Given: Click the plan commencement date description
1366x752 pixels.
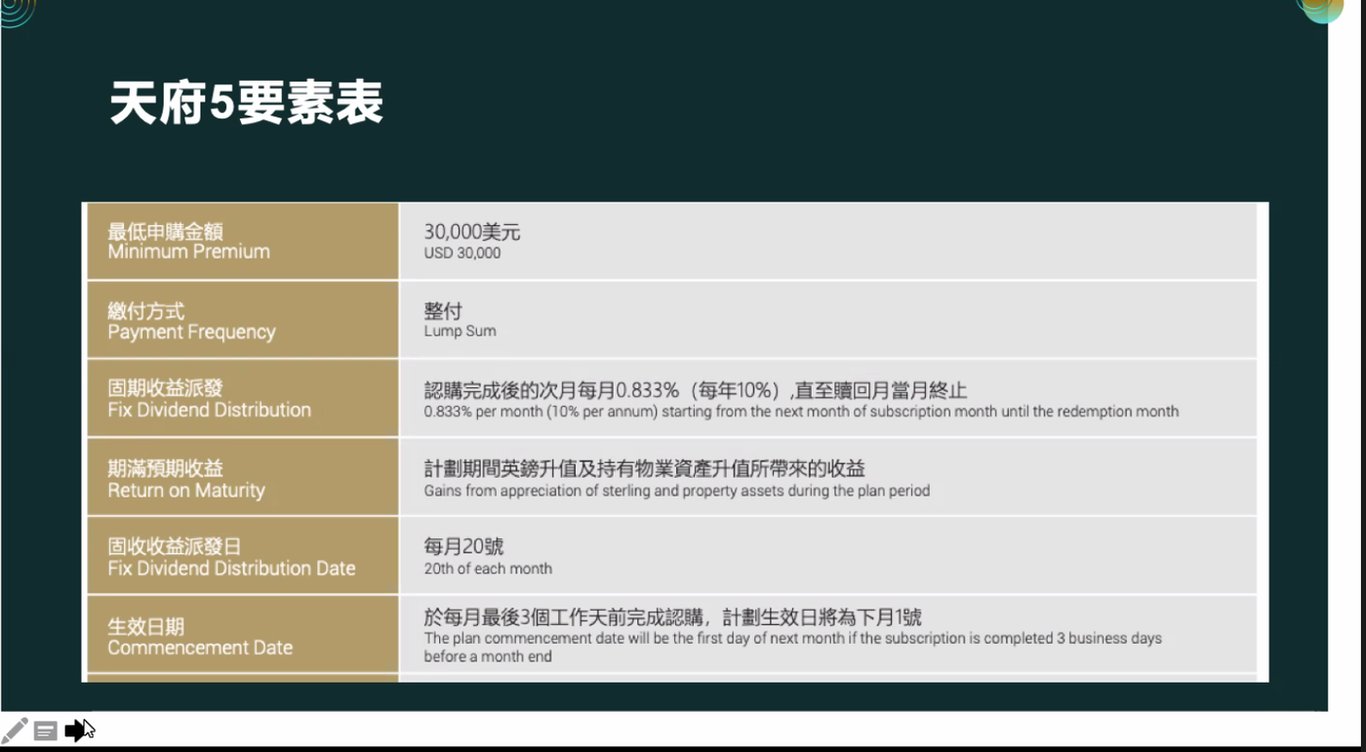Looking at the screenshot, I should tap(793, 647).
